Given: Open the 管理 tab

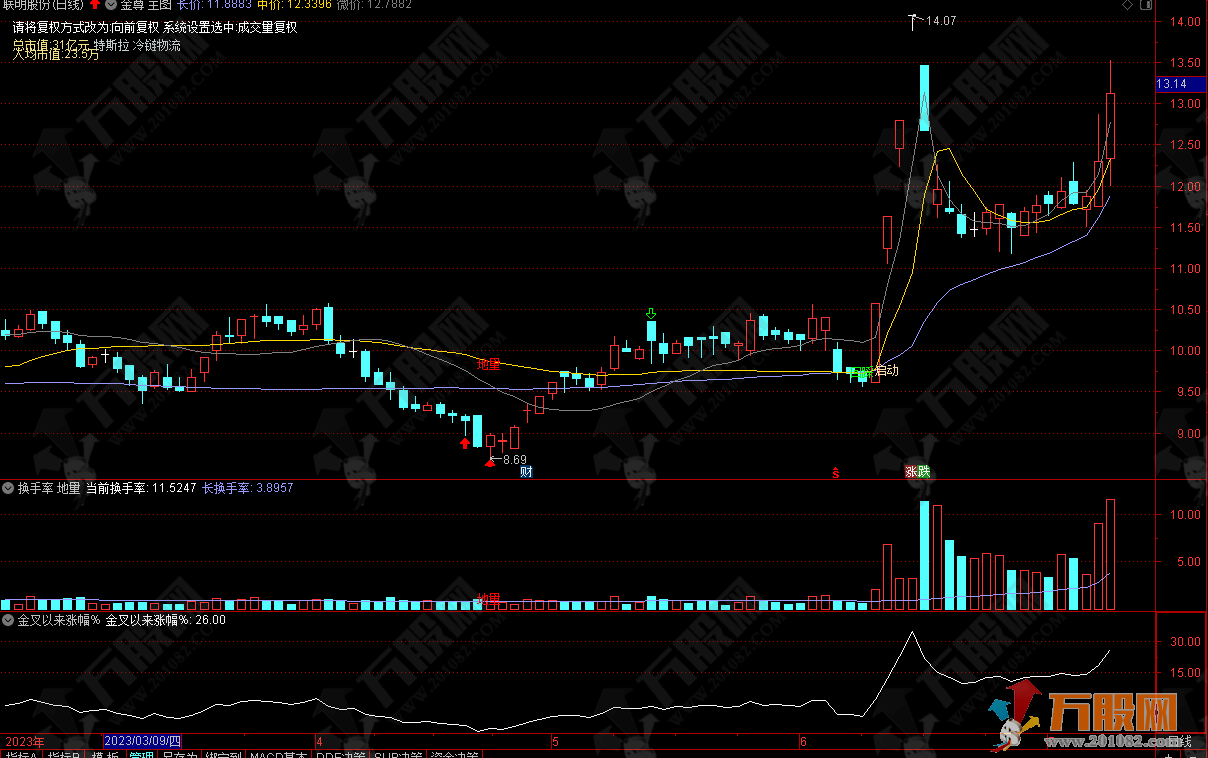Looking at the screenshot, I should [x=142, y=753].
